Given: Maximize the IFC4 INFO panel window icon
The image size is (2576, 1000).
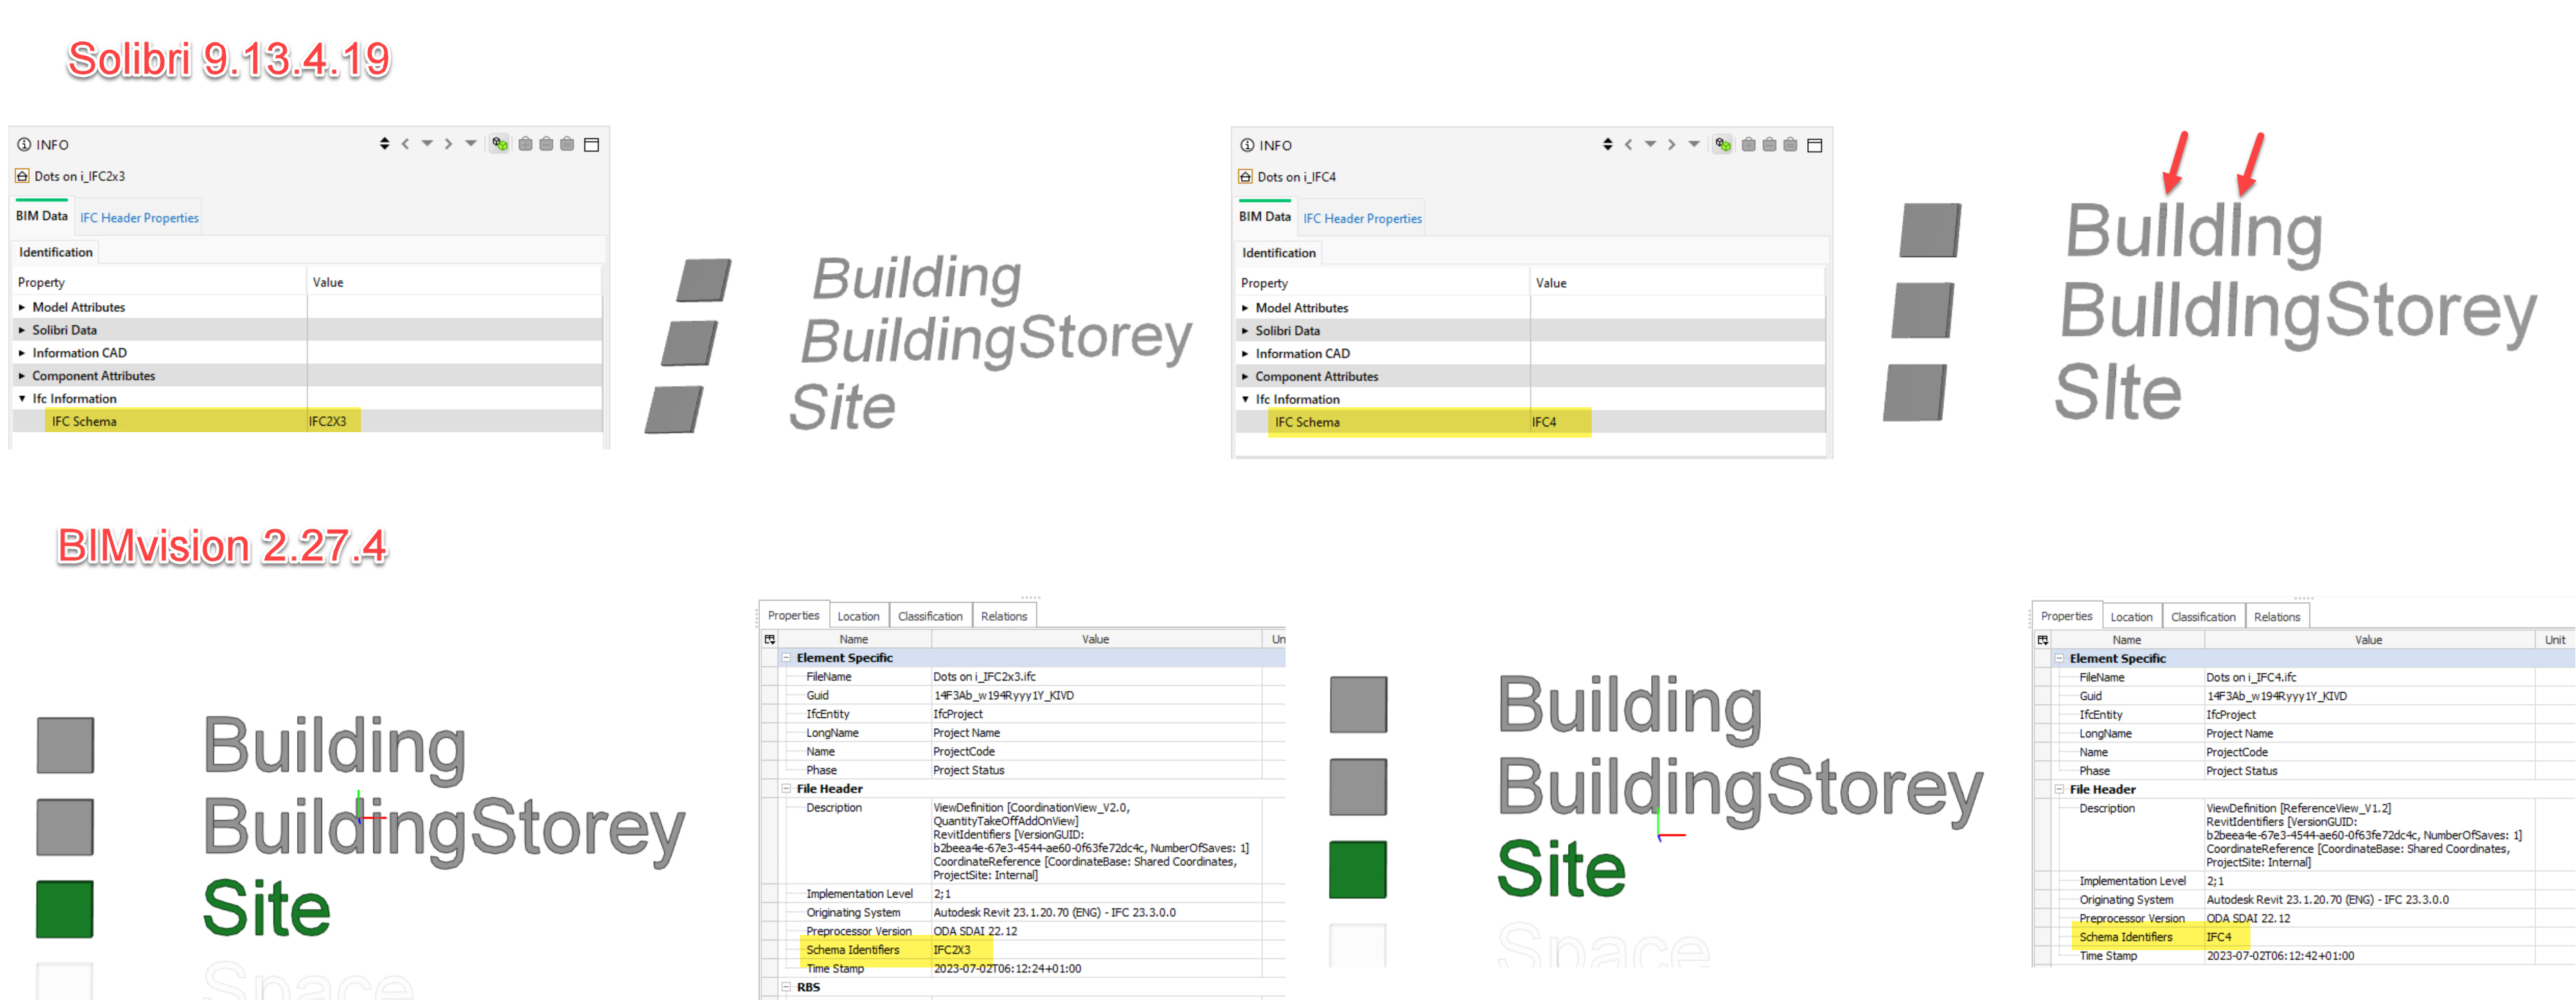Looking at the screenshot, I should [1814, 146].
